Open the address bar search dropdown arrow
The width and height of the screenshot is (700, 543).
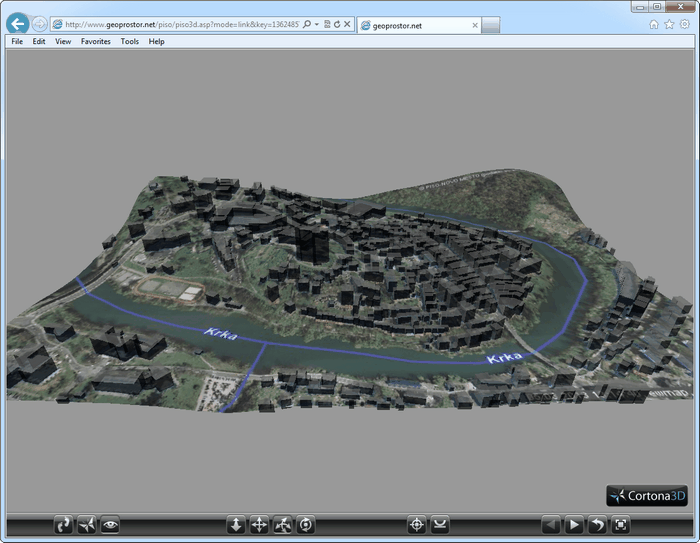pos(317,24)
